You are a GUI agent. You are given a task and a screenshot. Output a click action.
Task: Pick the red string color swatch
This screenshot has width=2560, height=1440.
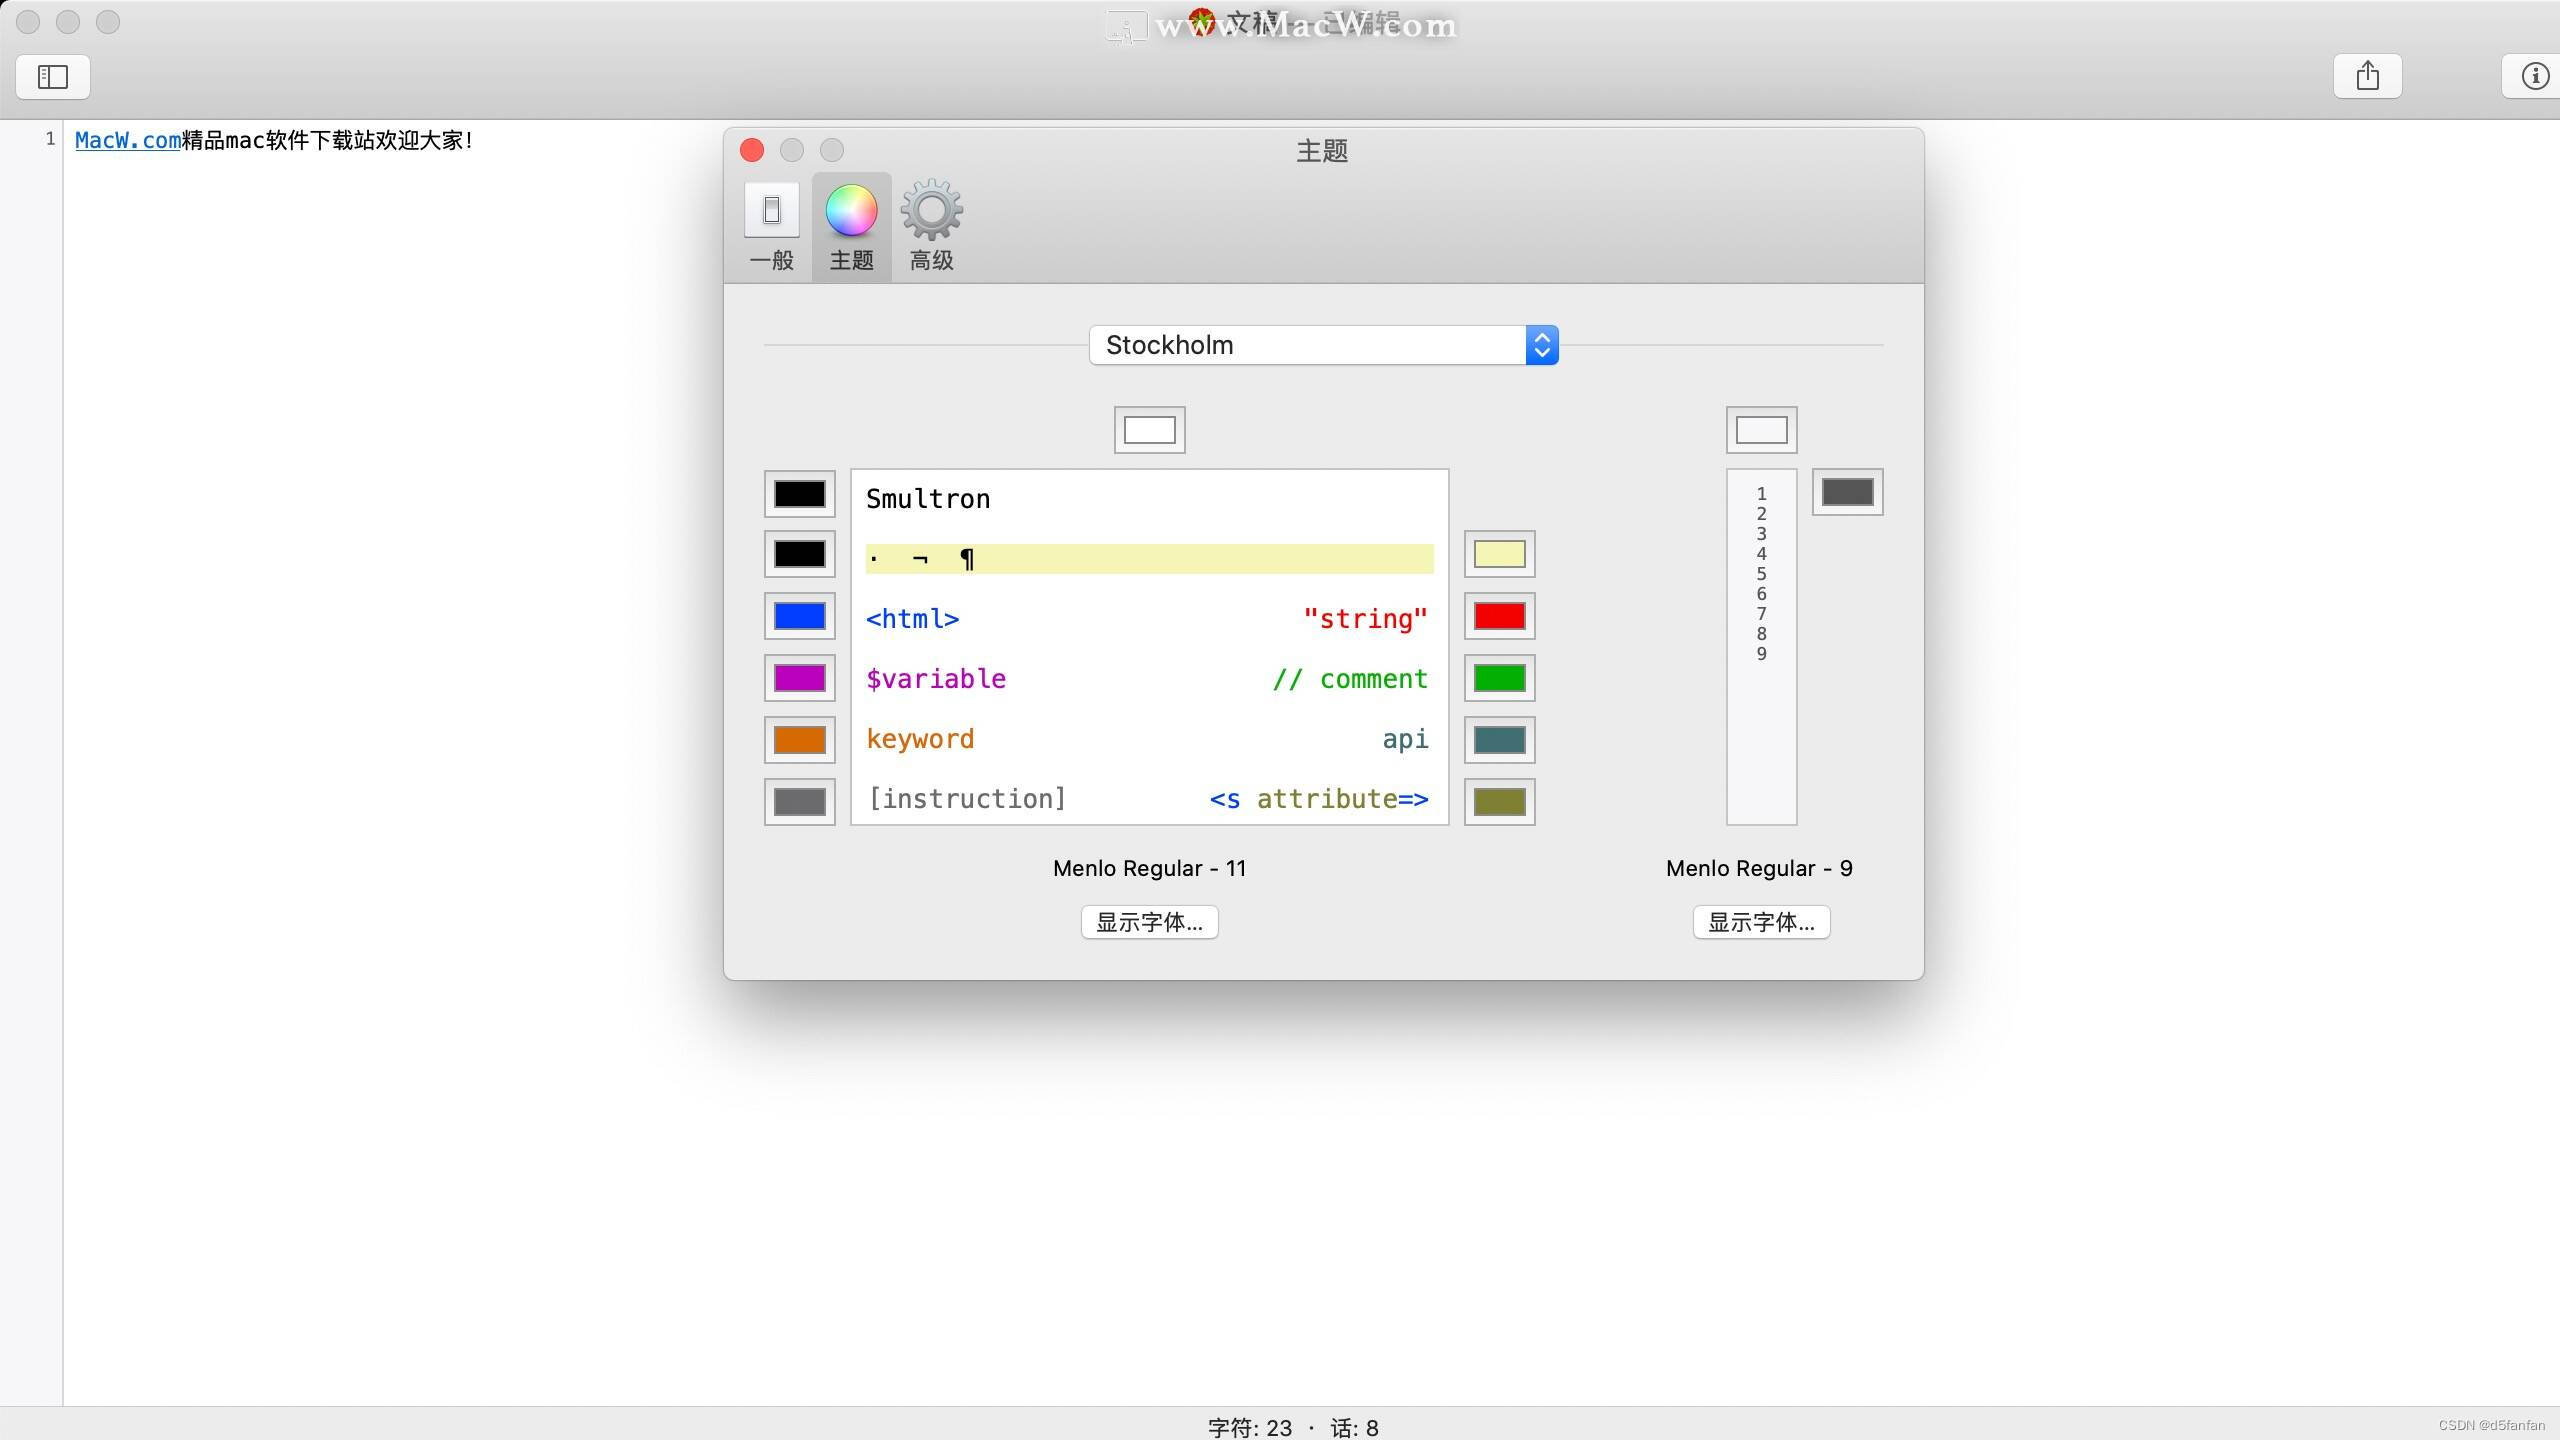1499,616
